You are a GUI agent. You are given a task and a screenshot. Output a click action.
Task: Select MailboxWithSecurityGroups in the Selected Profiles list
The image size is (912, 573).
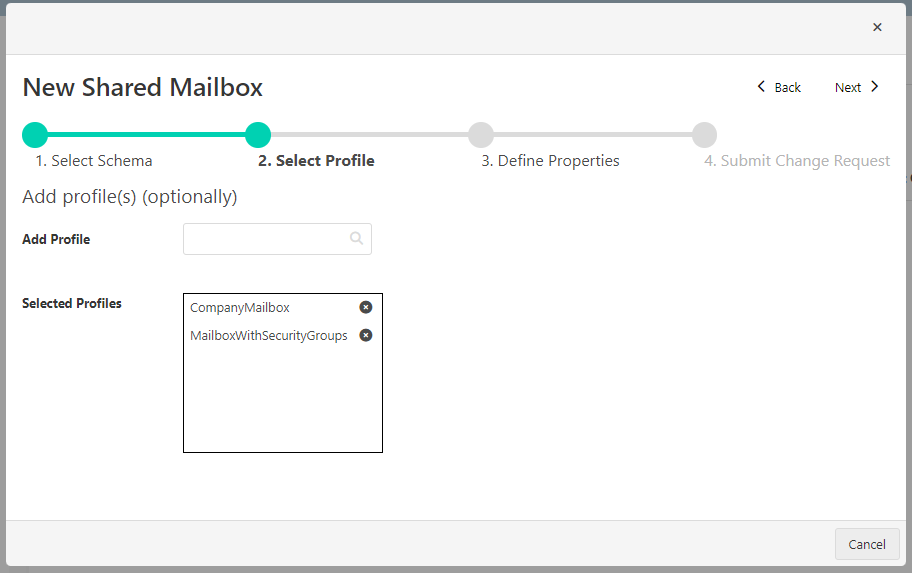[268, 336]
